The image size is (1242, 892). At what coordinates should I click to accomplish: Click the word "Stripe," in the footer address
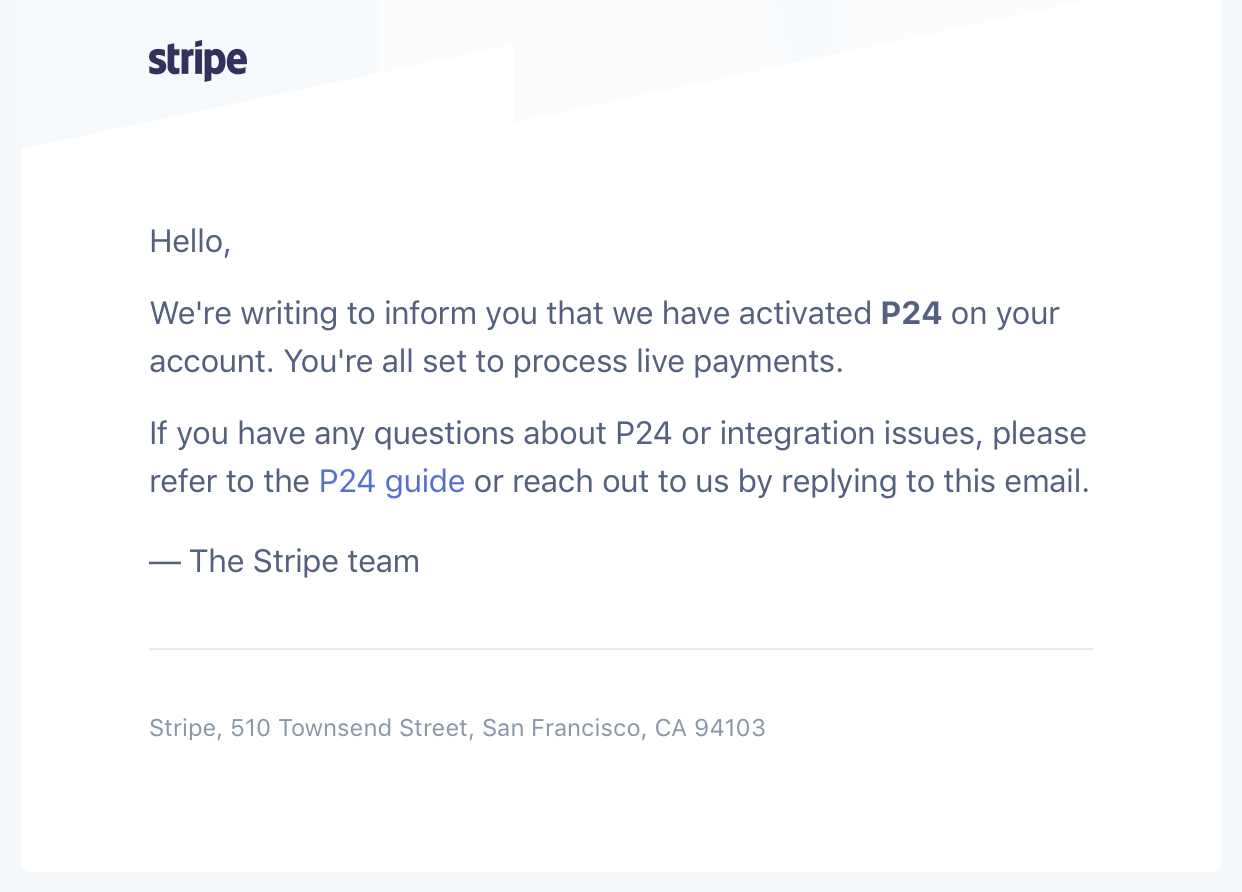(x=185, y=728)
